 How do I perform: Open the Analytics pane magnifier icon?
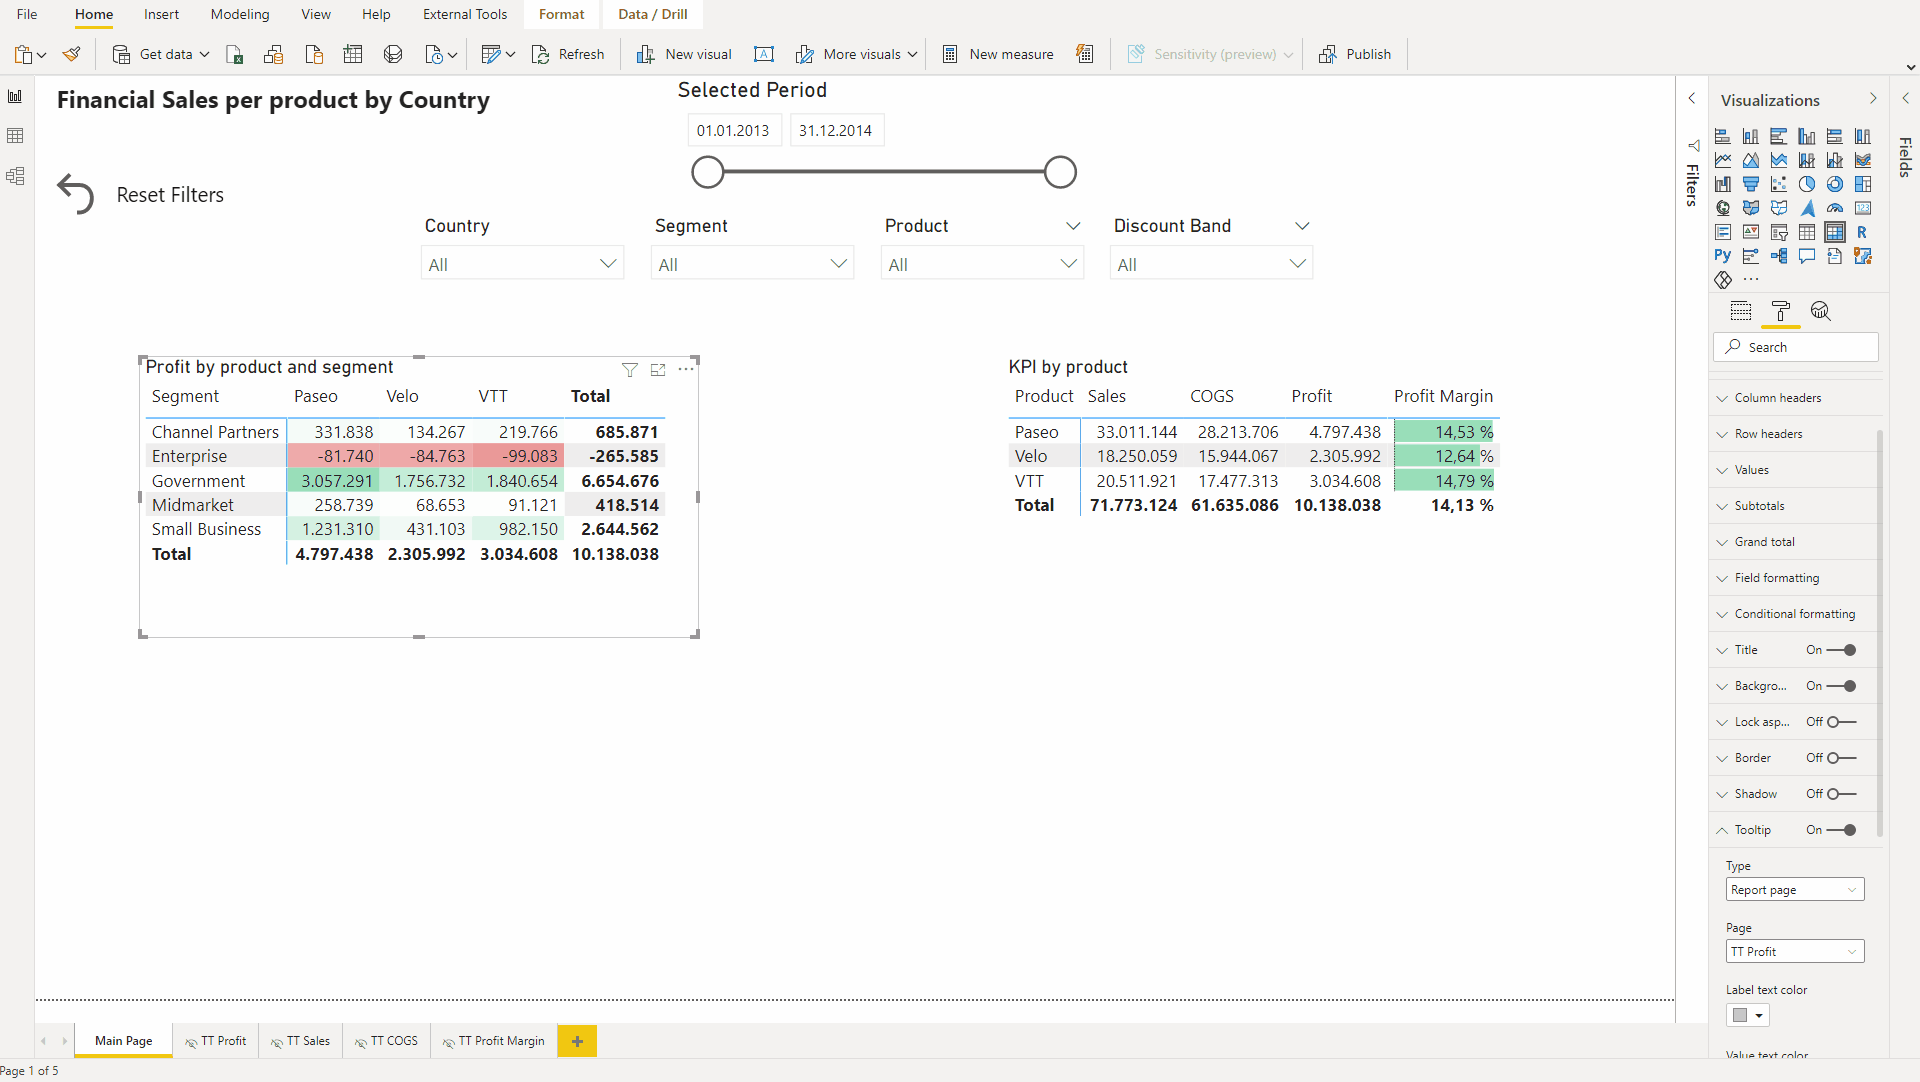click(1820, 311)
